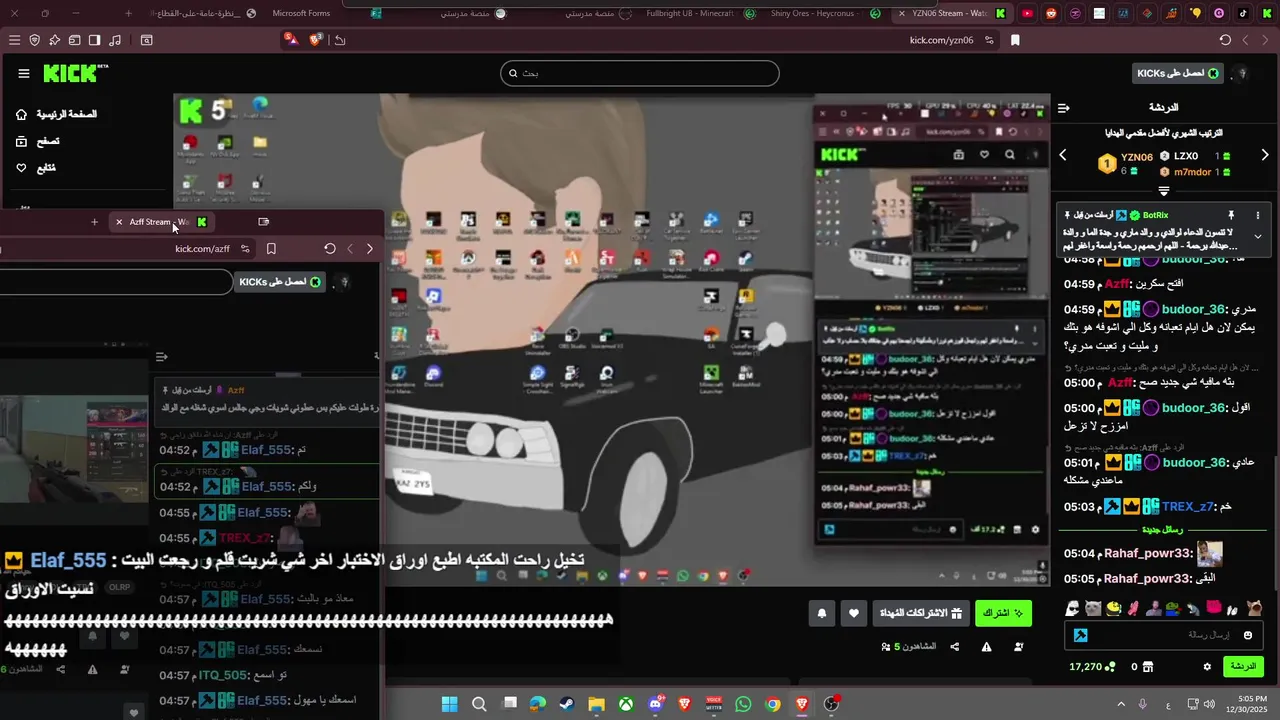Reload the page in browser toolbar
The image size is (1280, 720).
coord(1225,40)
